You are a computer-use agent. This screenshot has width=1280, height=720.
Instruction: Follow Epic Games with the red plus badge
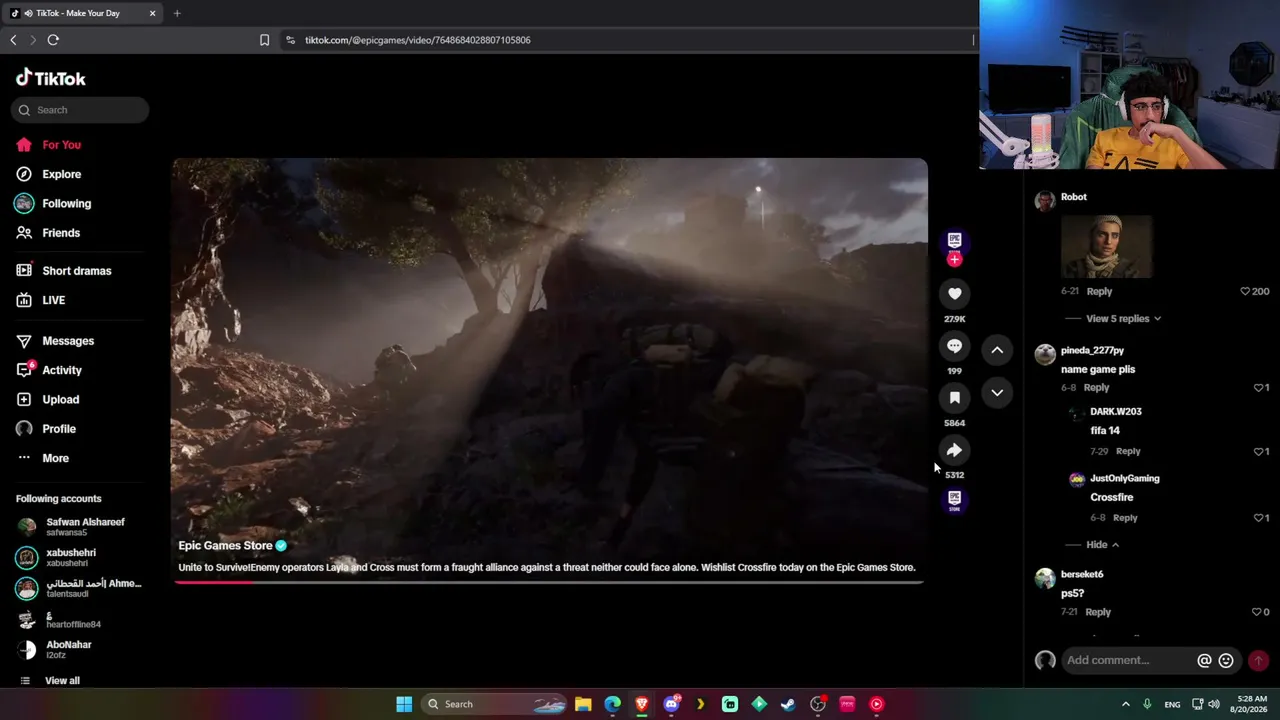coord(954,260)
